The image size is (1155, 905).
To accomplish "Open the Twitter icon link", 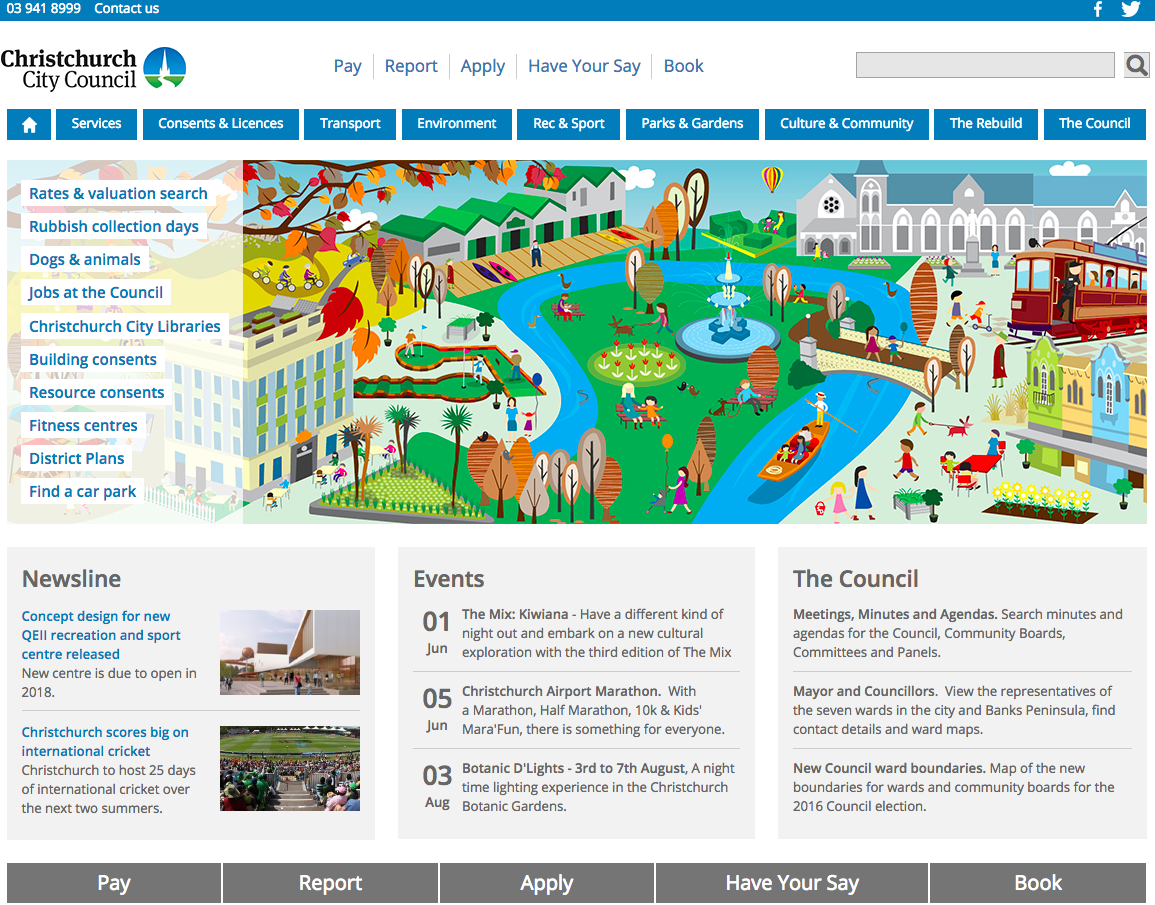I will [1130, 9].
